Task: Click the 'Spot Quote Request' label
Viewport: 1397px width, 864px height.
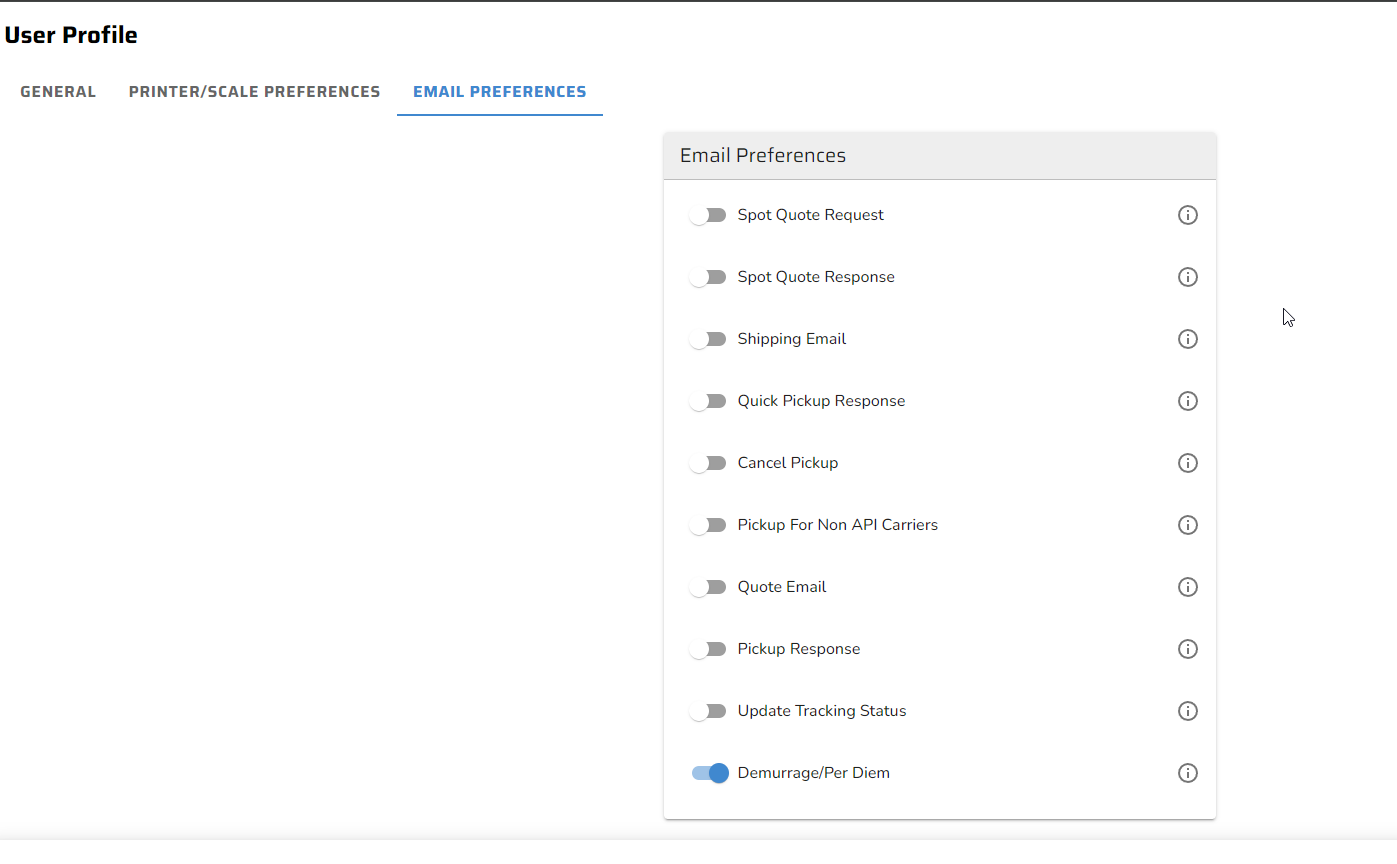Action: (x=811, y=215)
